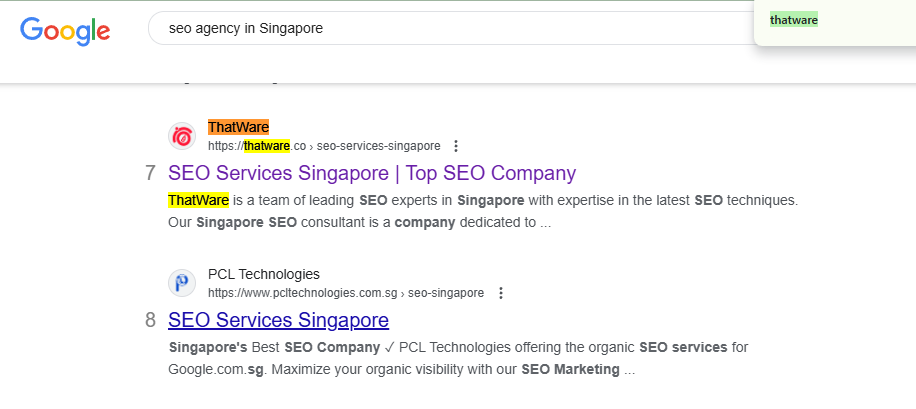Screen dimensions: 916x409
Task: Click the ThatWare site favicon
Action: click(182, 137)
